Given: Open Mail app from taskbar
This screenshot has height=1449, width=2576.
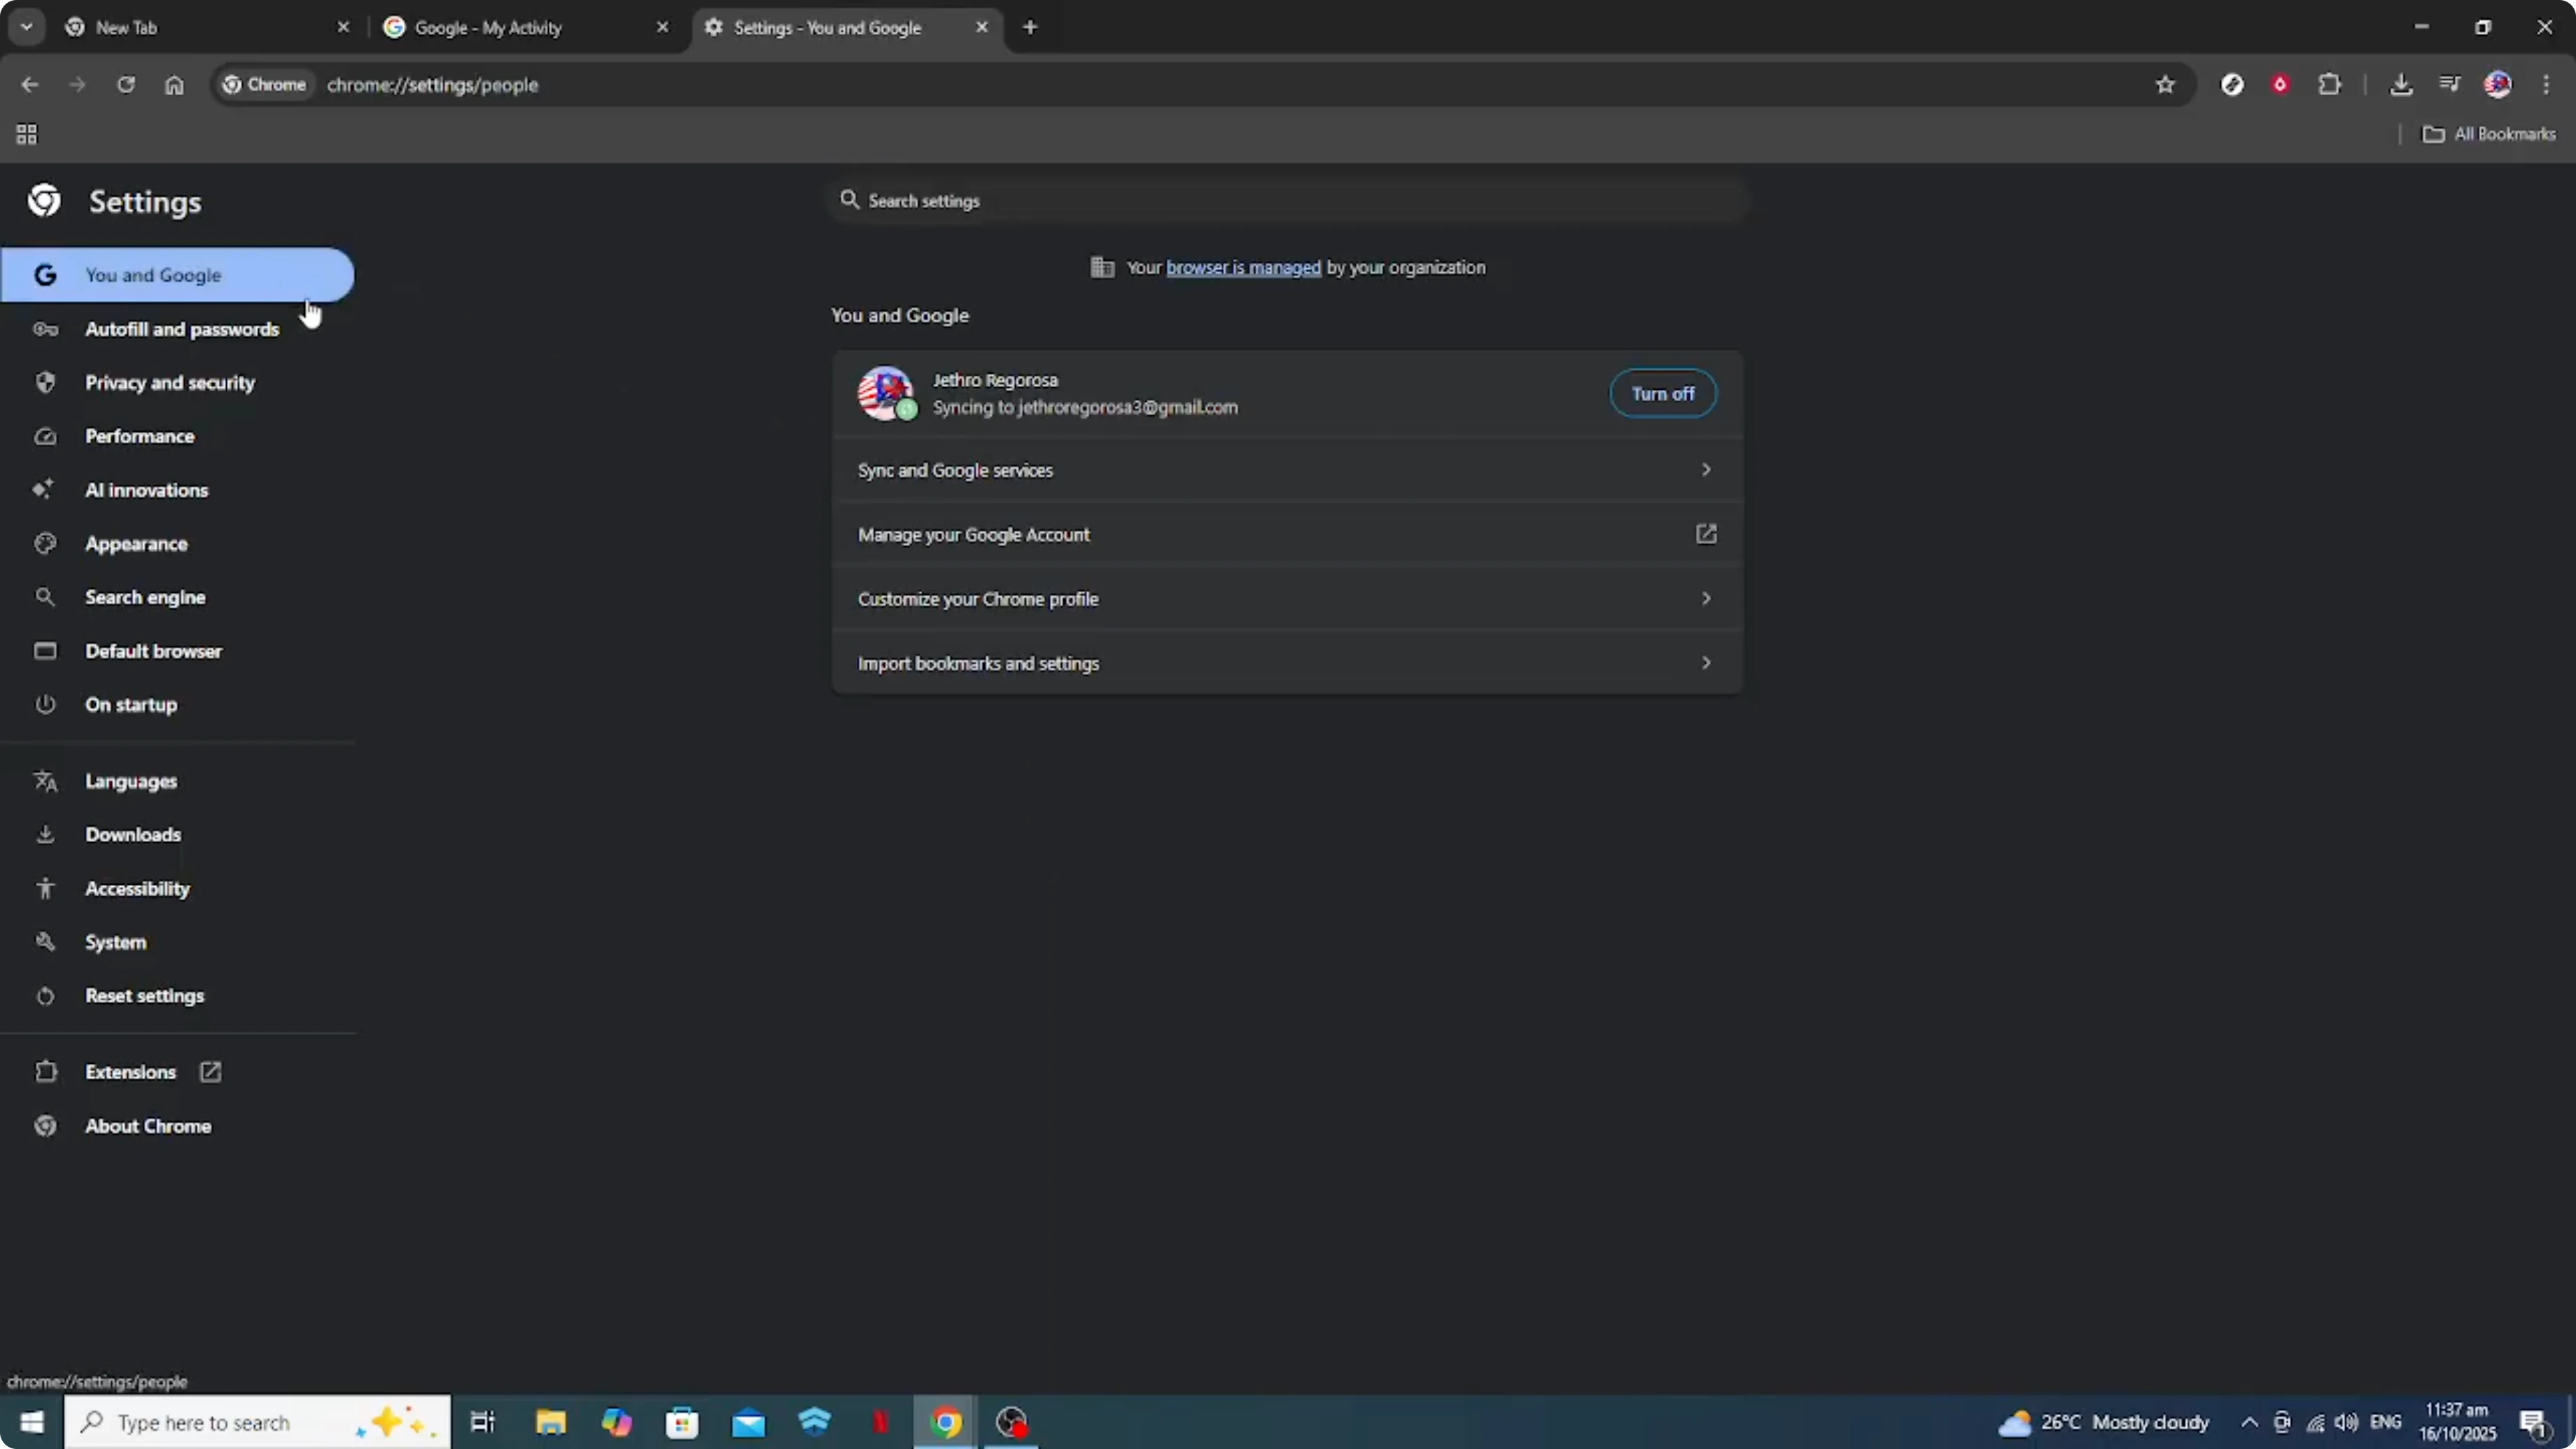Looking at the screenshot, I should 748,1422.
